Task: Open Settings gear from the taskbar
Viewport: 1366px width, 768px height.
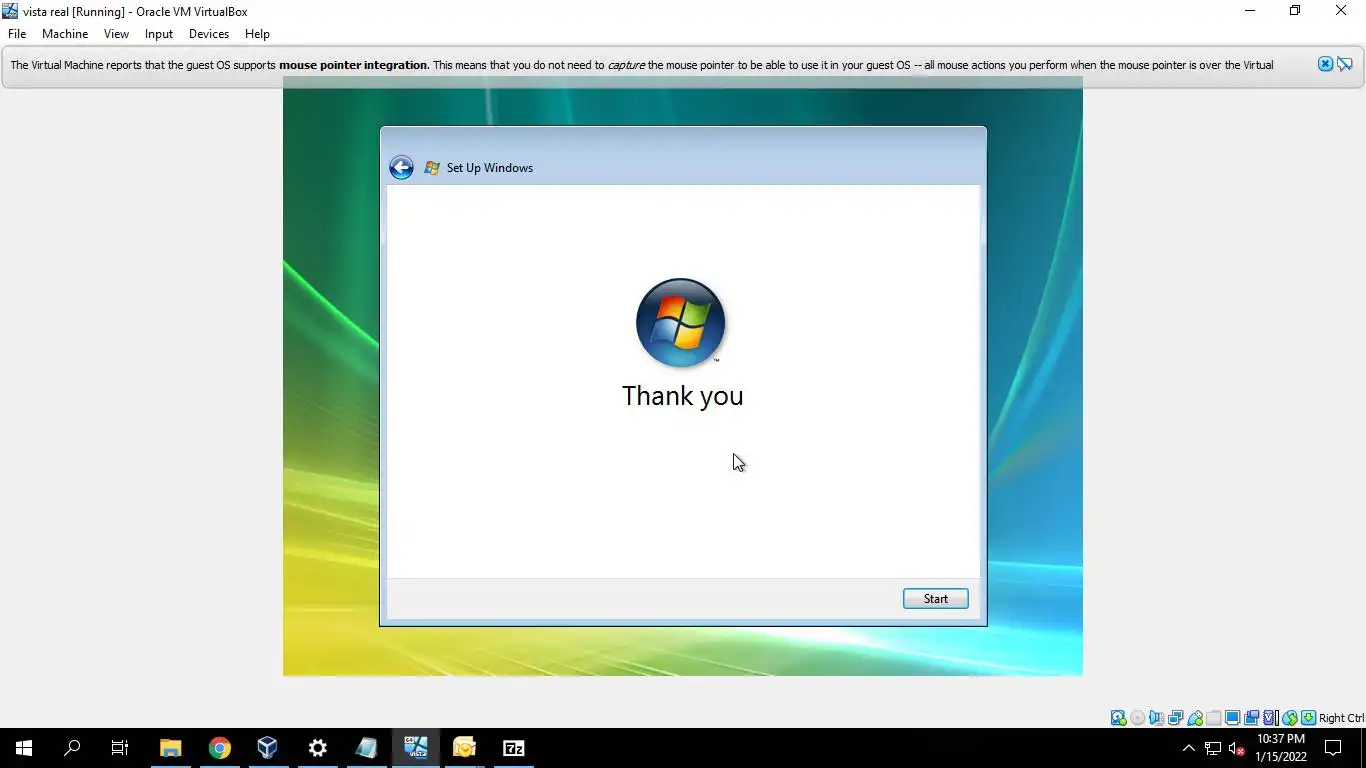Action: [x=317, y=748]
